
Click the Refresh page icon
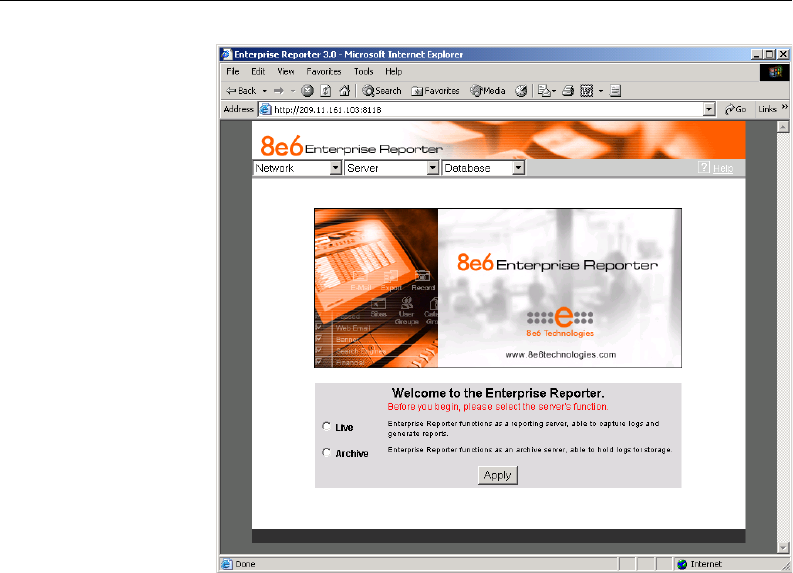[326, 91]
